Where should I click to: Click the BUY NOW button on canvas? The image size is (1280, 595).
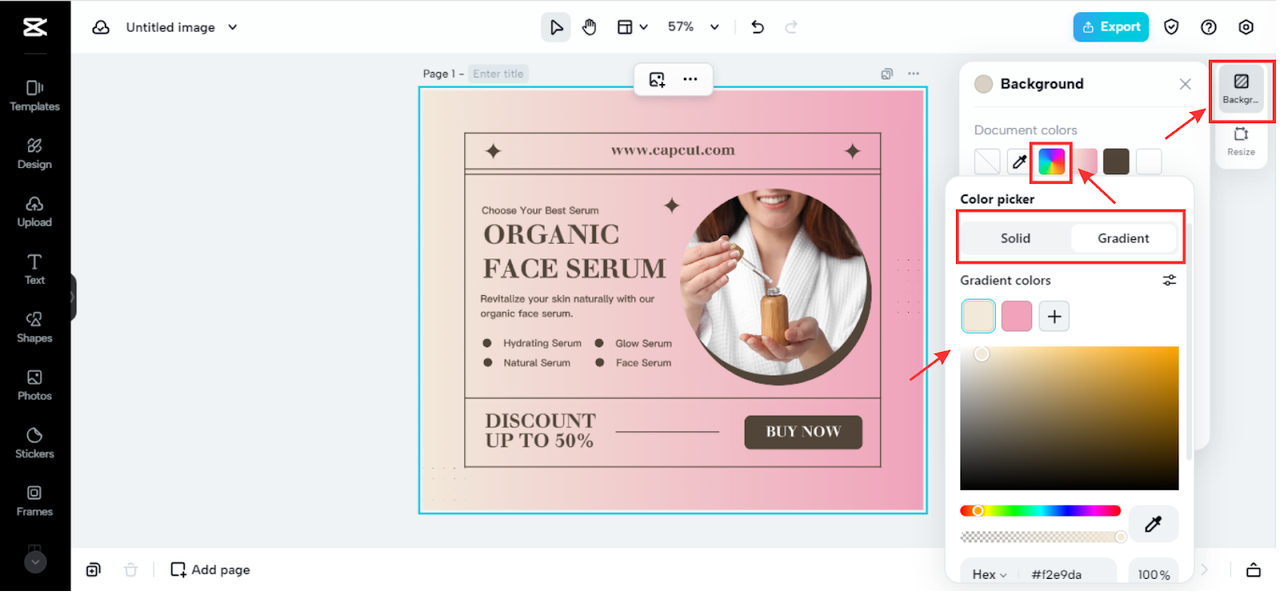point(803,432)
